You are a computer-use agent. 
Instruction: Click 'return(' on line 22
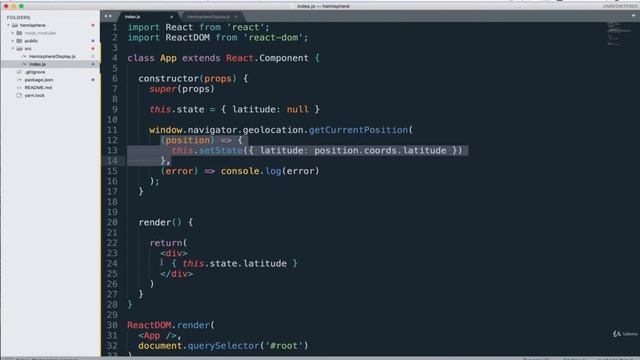pos(168,243)
